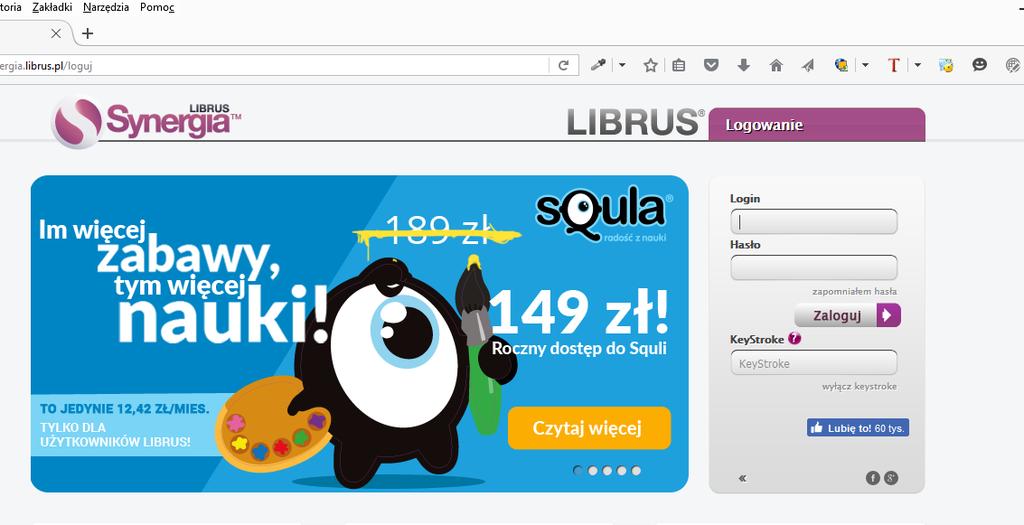This screenshot has height=525, width=1024.
Task: Select the first banner slide dot
Action: 578,470
